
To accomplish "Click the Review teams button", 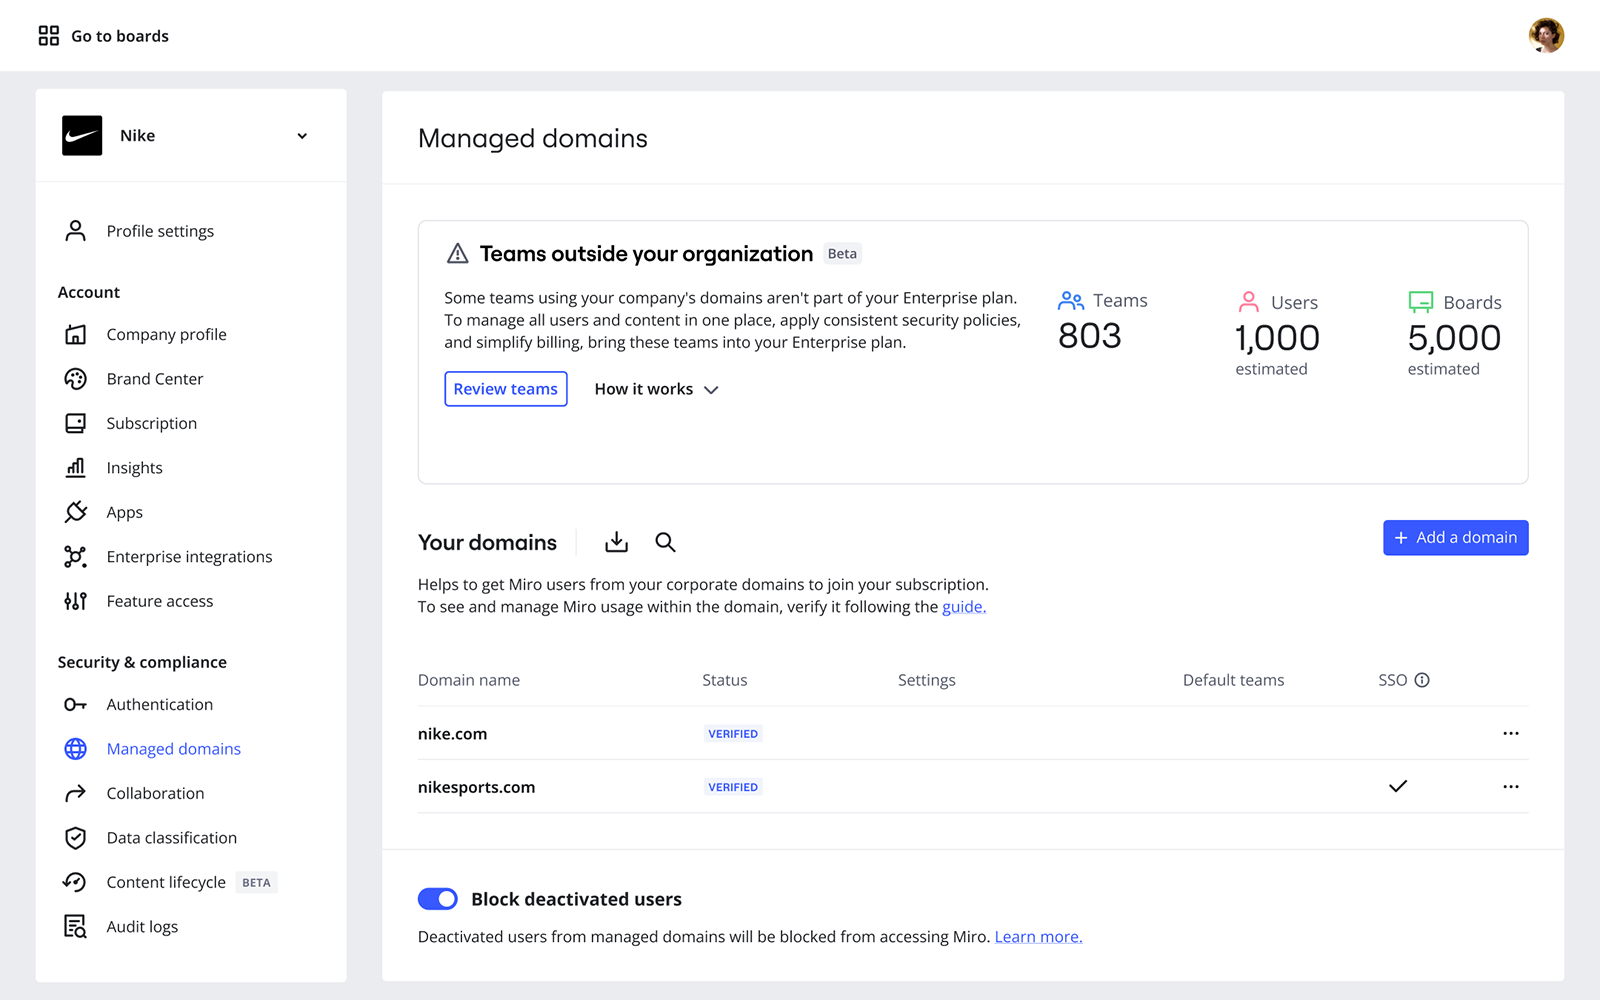I will (x=506, y=389).
